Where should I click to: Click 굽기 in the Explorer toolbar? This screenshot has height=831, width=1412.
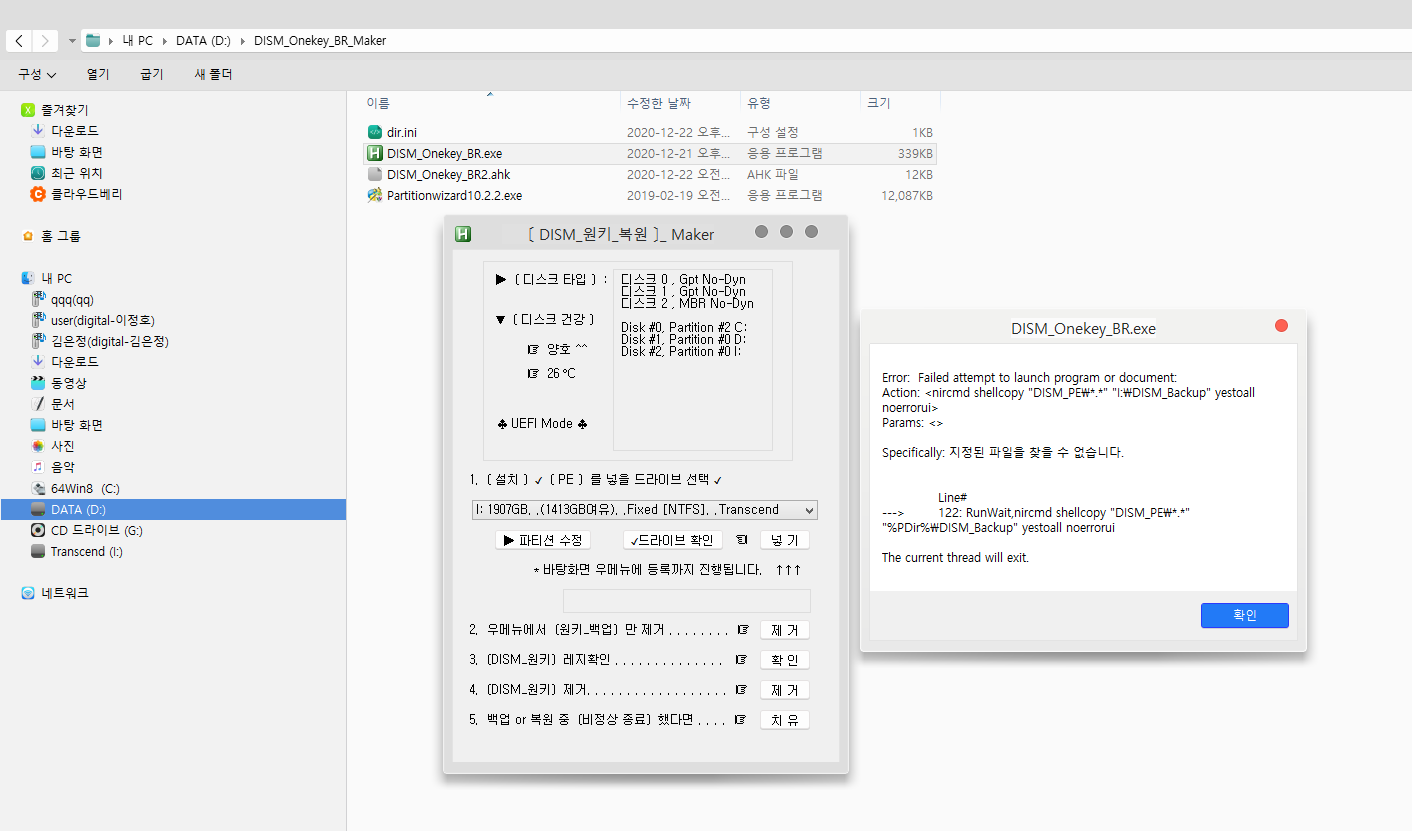[x=152, y=75]
